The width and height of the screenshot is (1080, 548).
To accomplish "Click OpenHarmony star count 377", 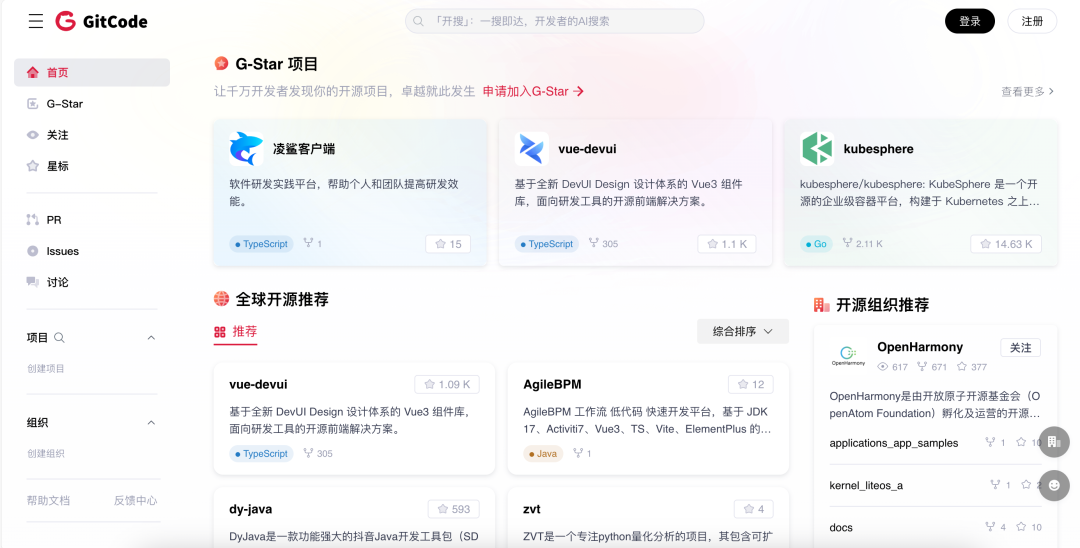I will tap(972, 367).
